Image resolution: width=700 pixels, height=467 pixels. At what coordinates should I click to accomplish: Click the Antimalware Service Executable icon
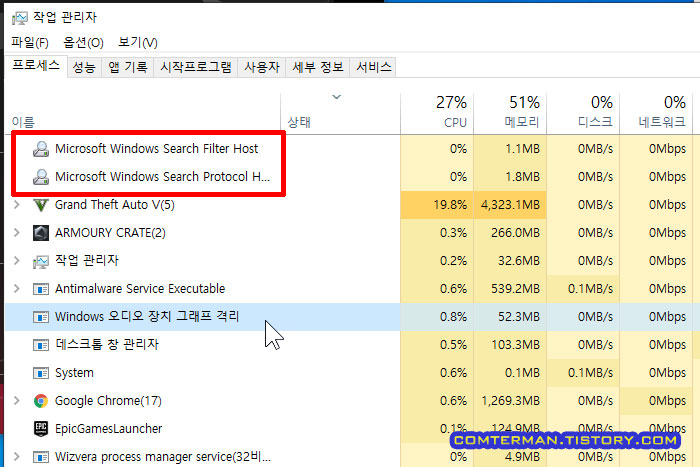[41, 289]
